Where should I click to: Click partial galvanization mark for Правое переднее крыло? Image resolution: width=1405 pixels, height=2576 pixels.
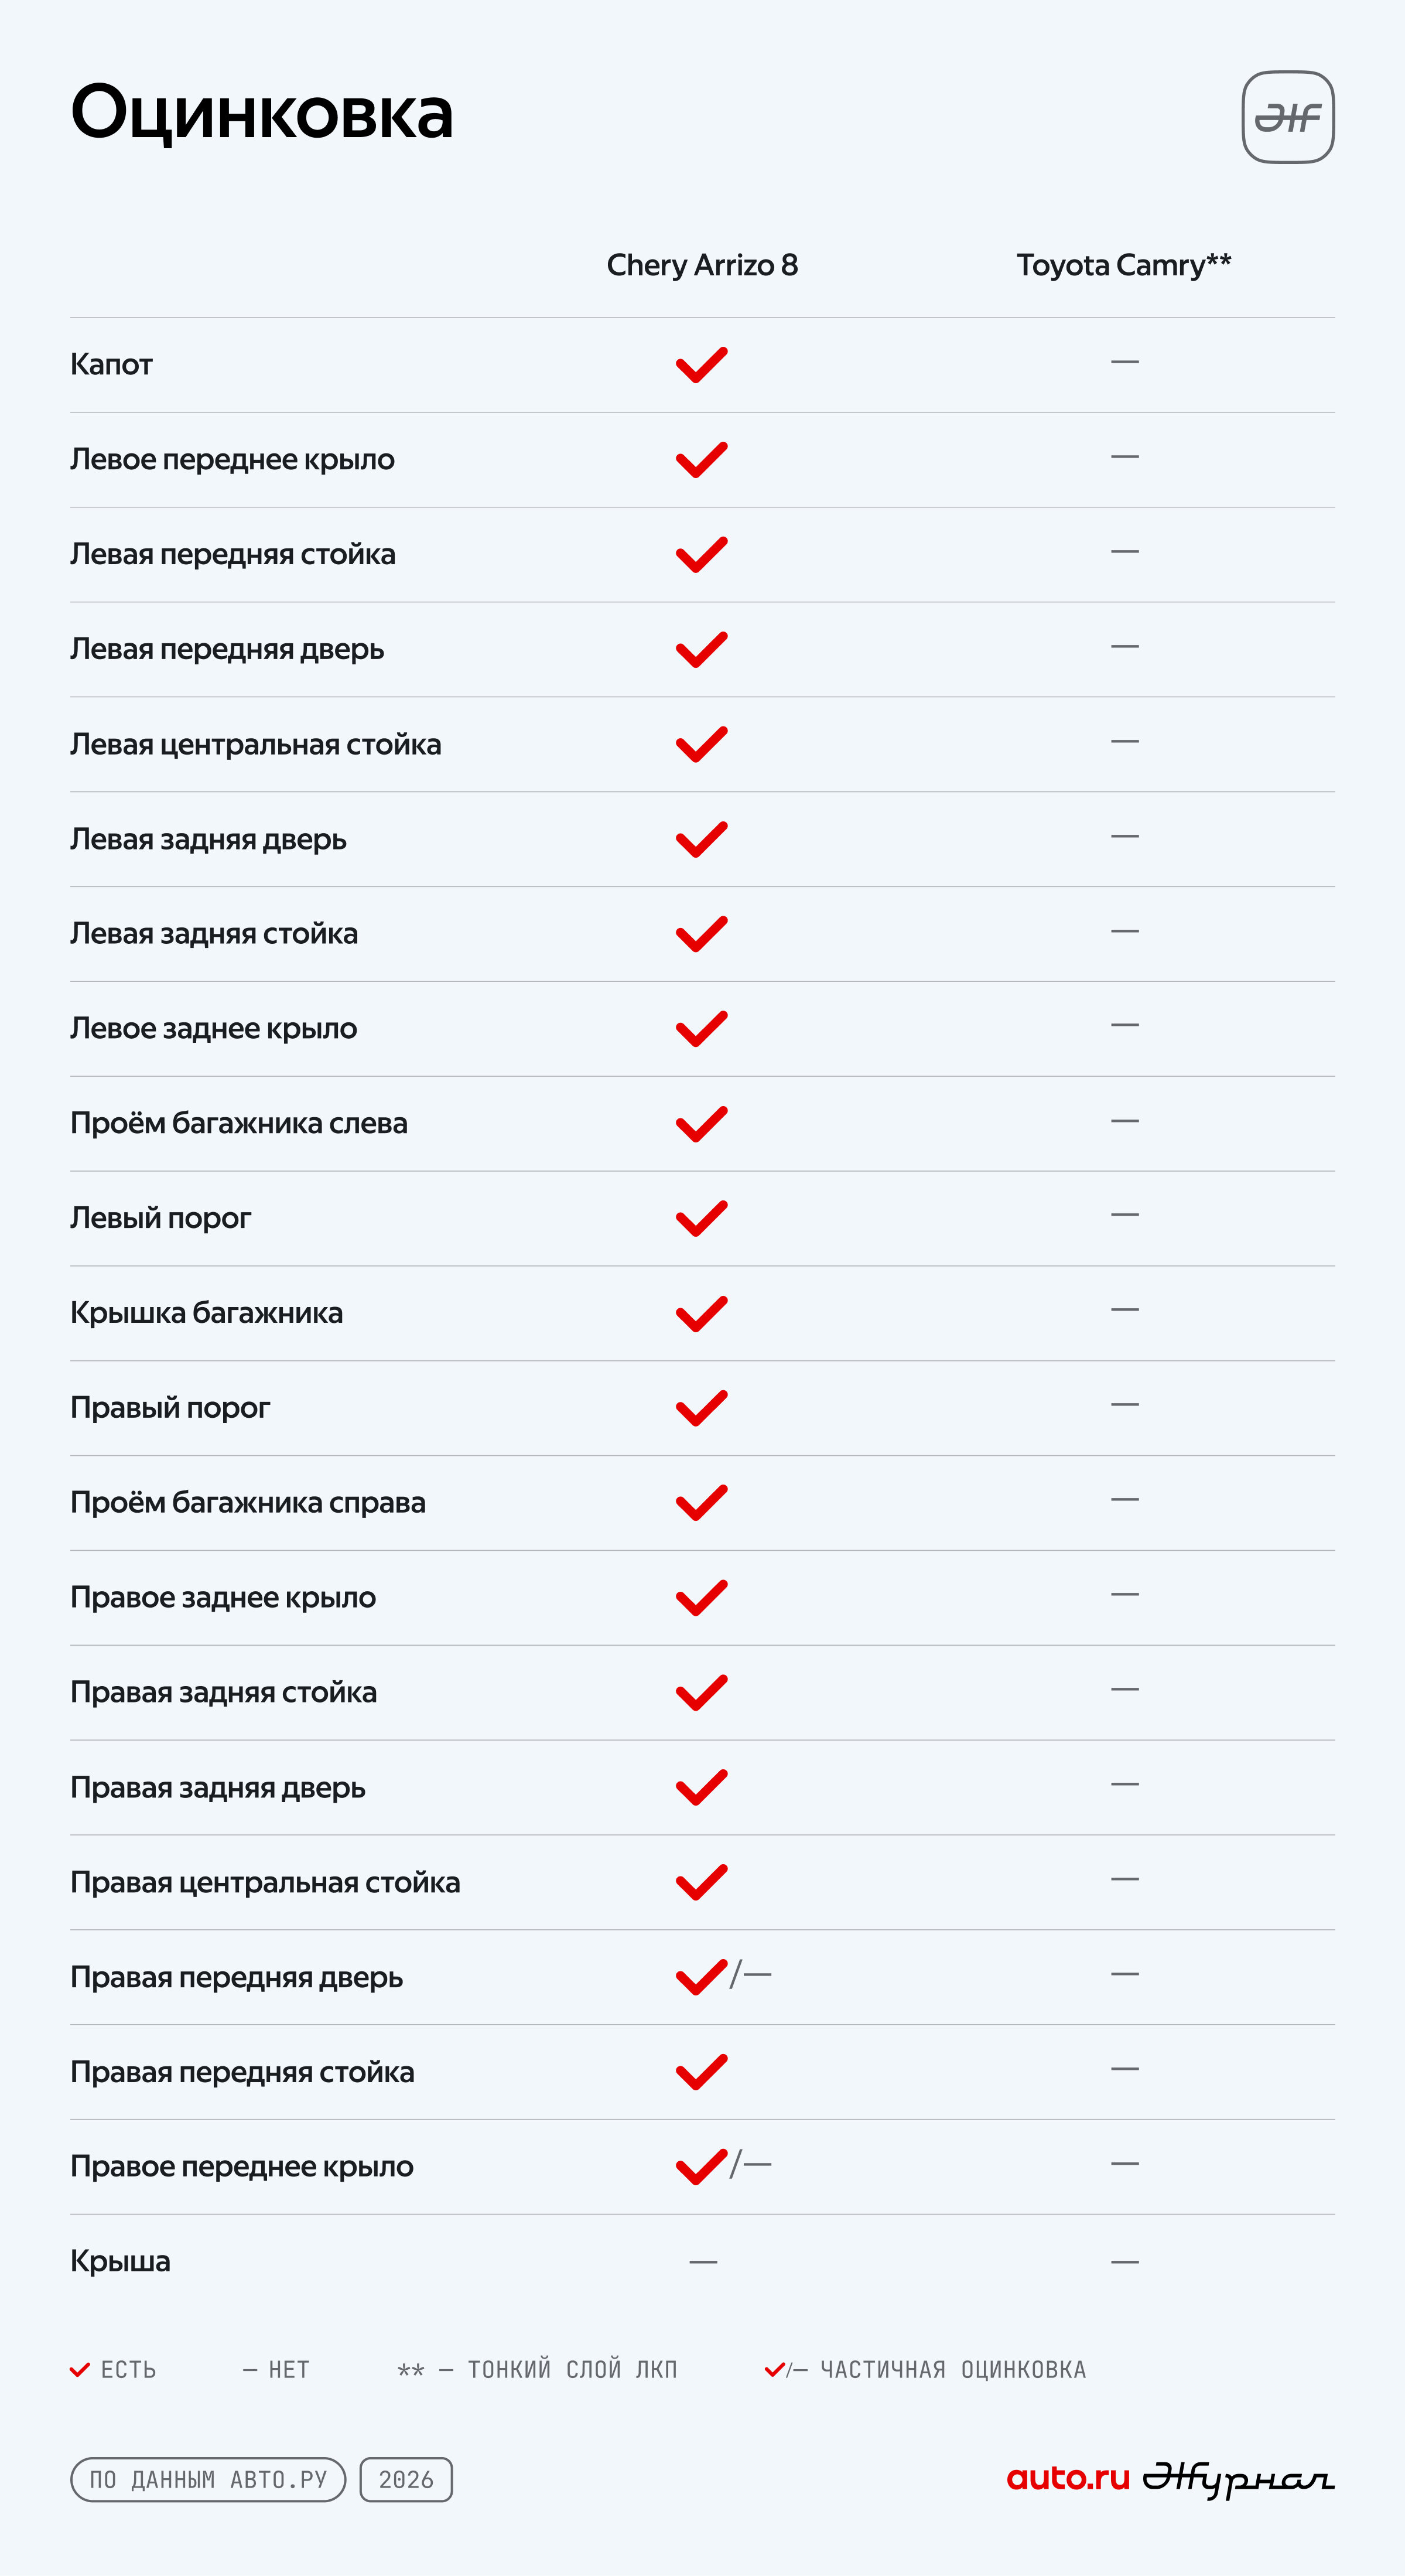[724, 2166]
